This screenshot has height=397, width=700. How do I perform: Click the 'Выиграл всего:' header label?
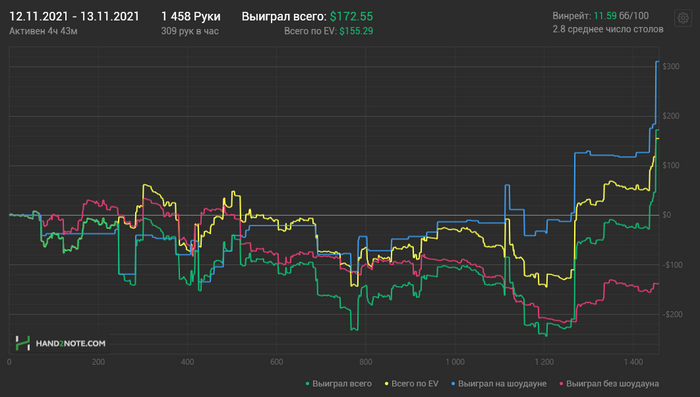pos(284,17)
